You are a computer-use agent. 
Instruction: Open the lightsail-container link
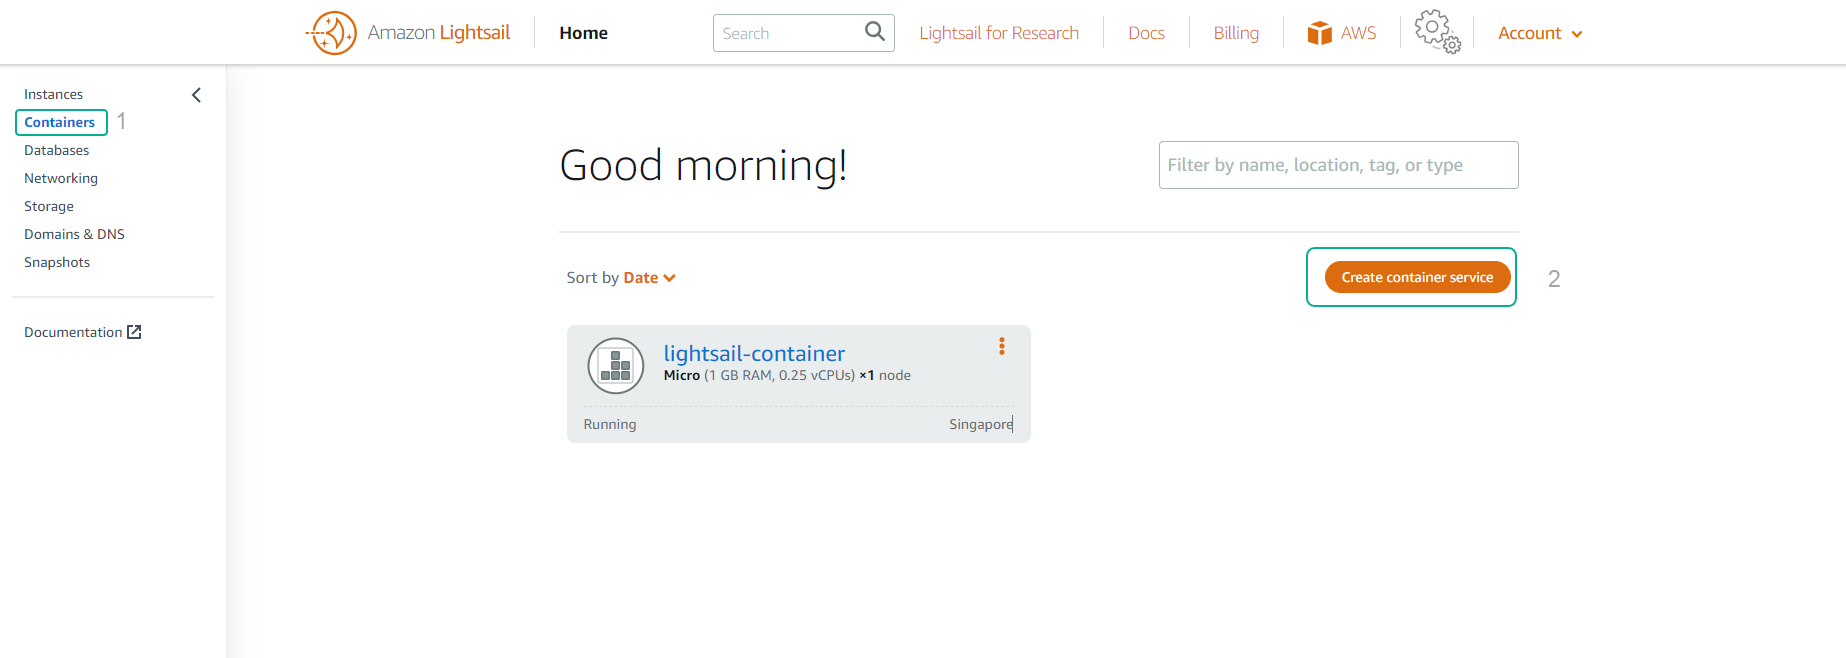pos(754,353)
